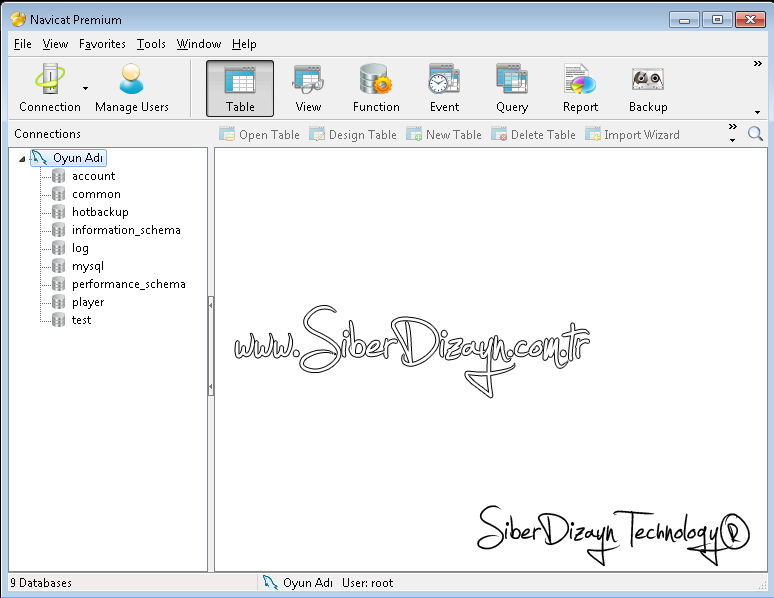Click the New Table button
Viewport: 774px width, 598px height.
click(x=444, y=134)
